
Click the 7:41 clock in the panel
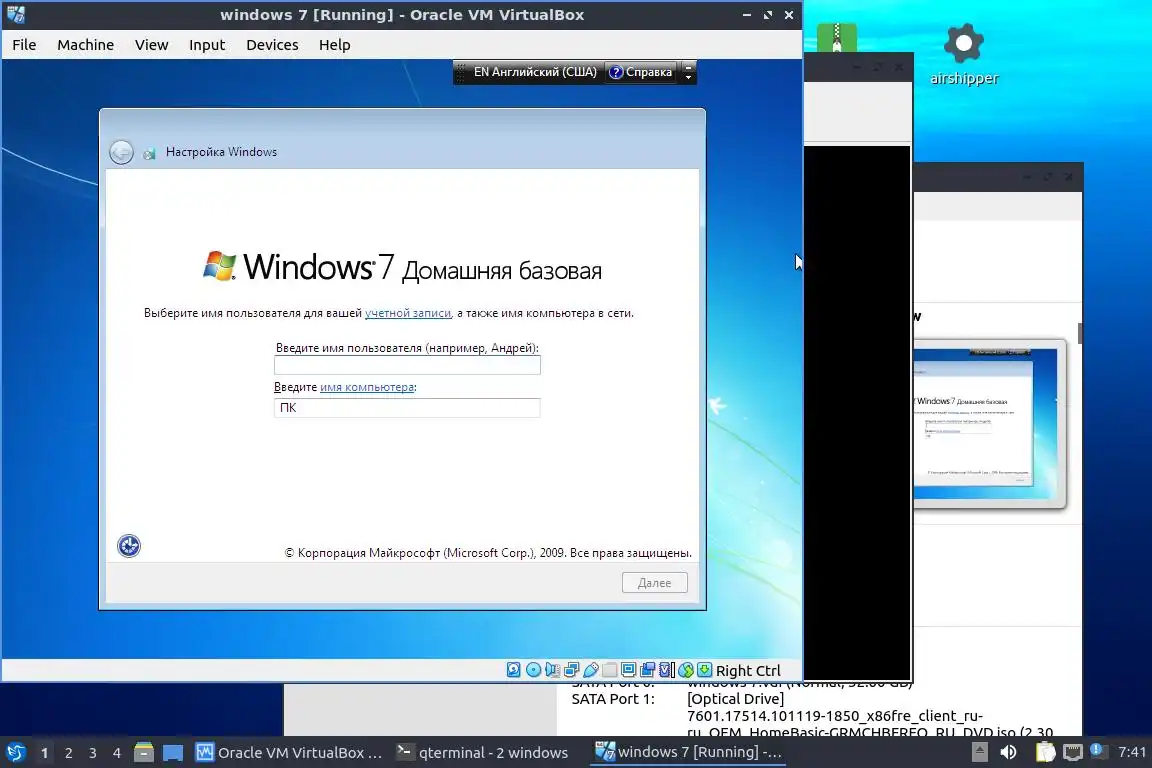[1131, 752]
